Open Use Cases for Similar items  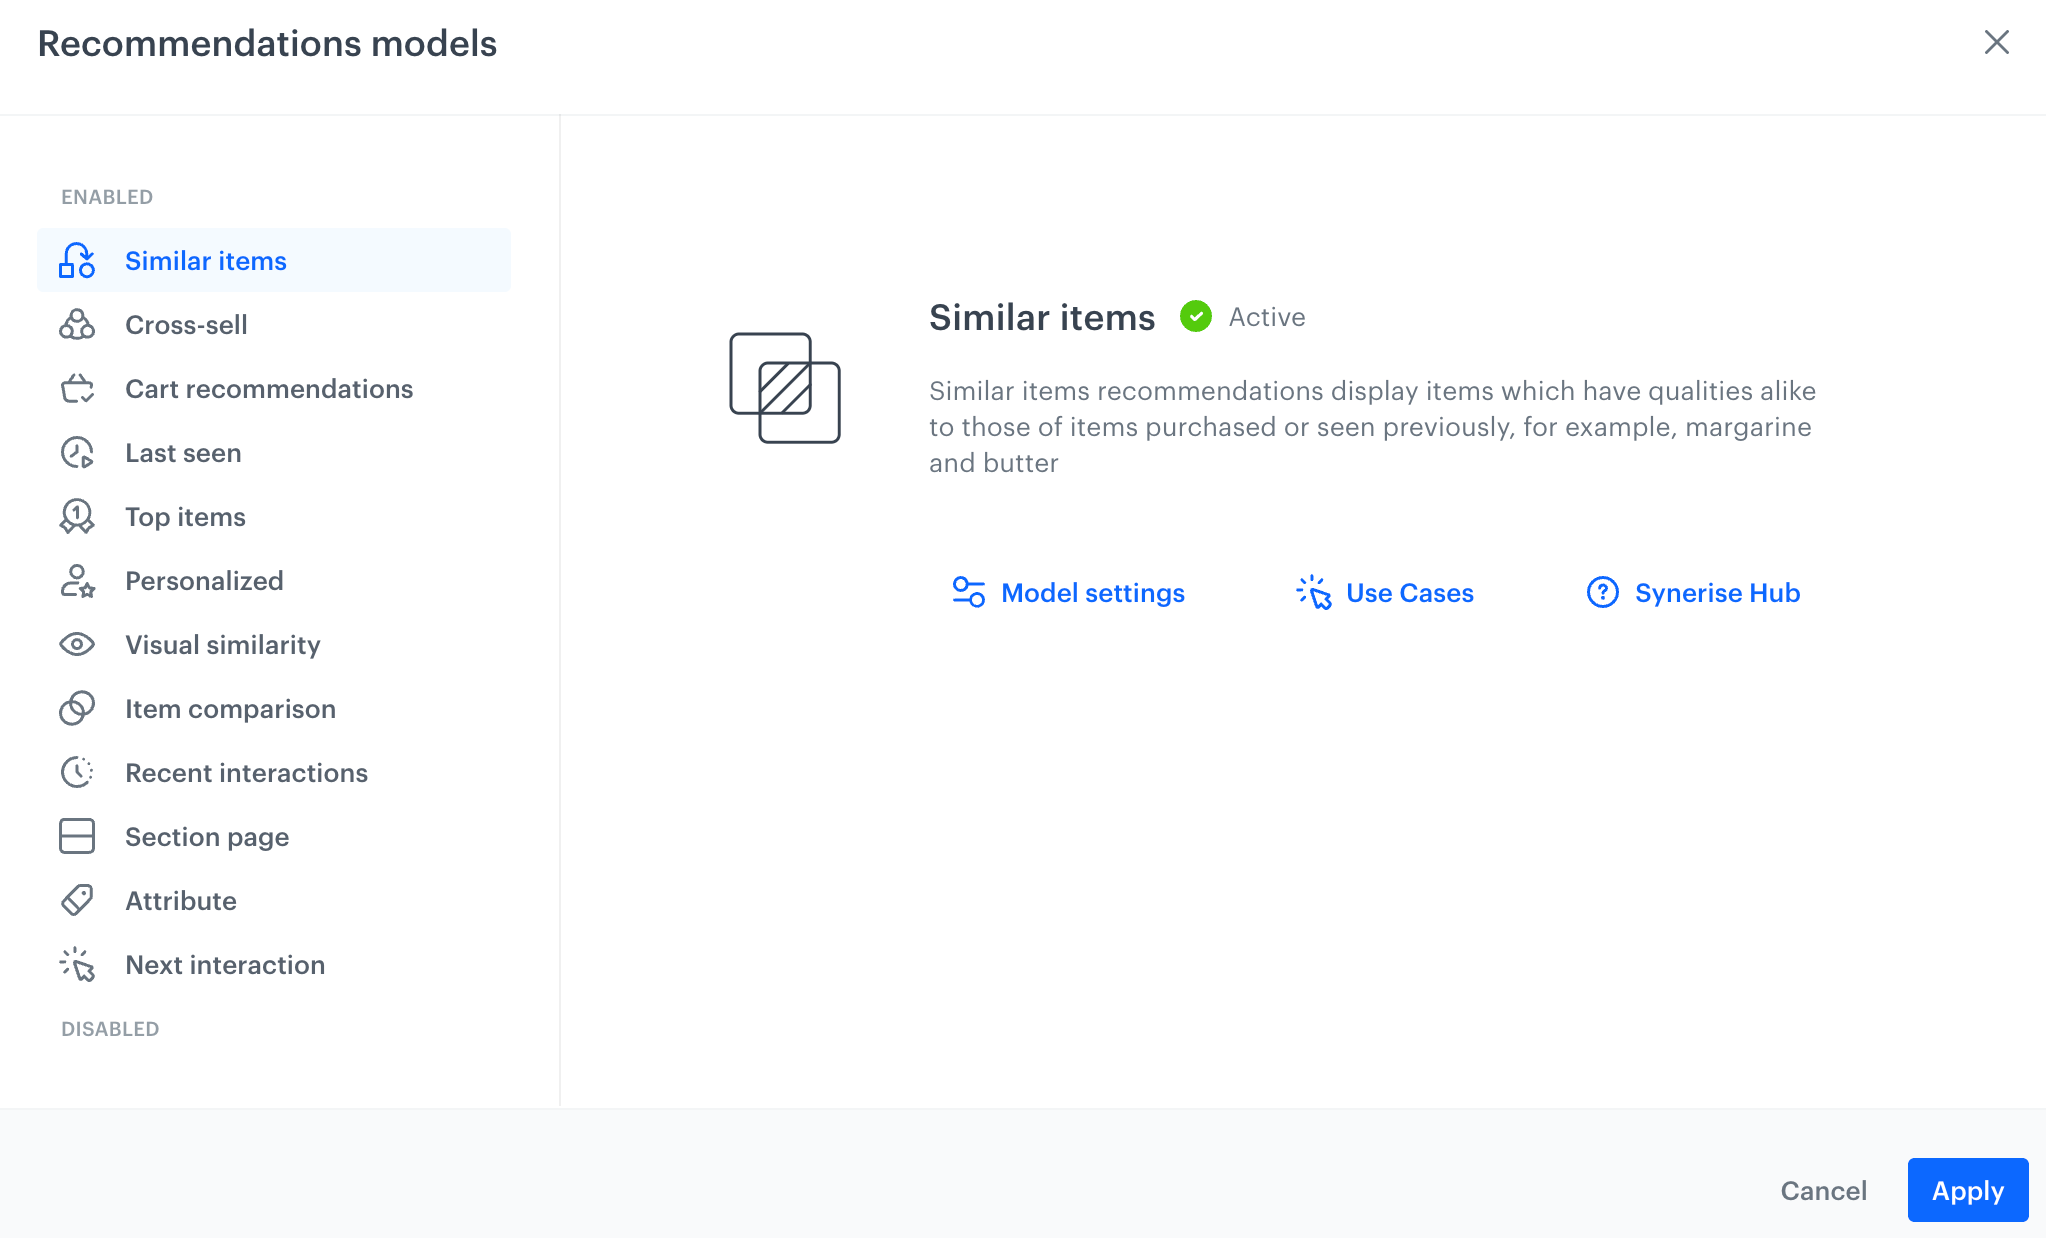point(1410,592)
